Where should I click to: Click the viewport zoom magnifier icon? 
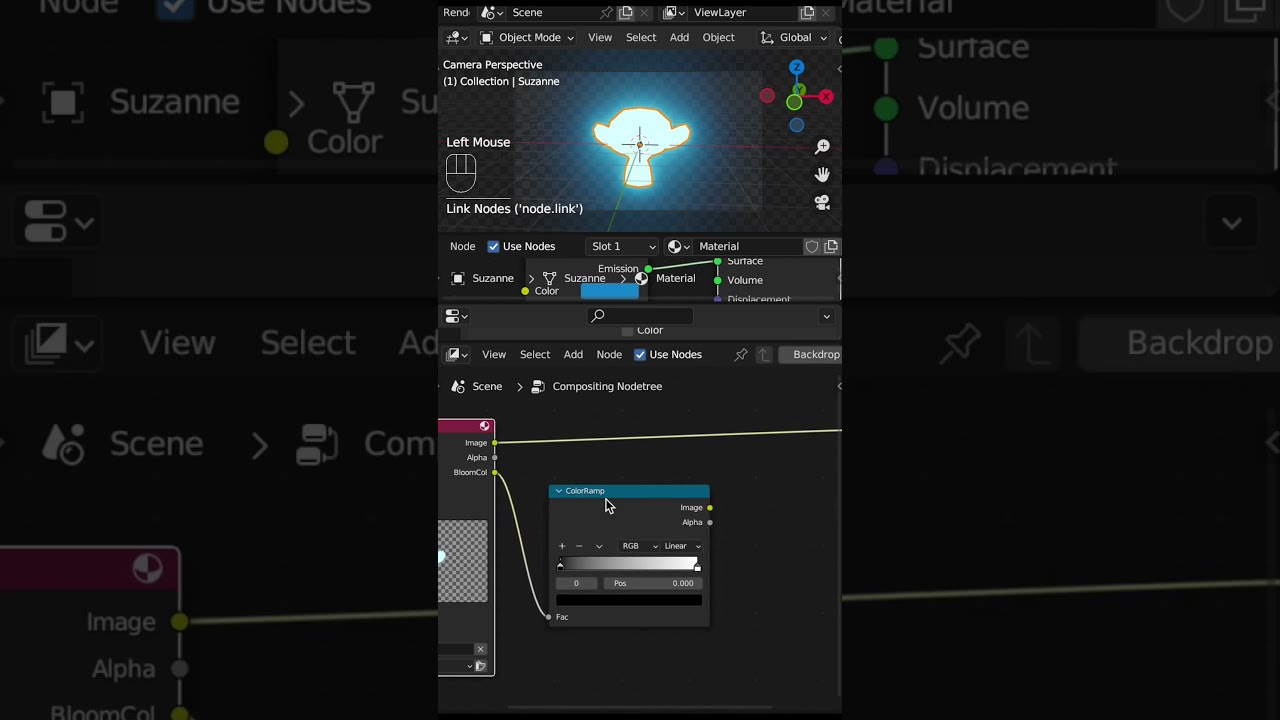[822, 147]
